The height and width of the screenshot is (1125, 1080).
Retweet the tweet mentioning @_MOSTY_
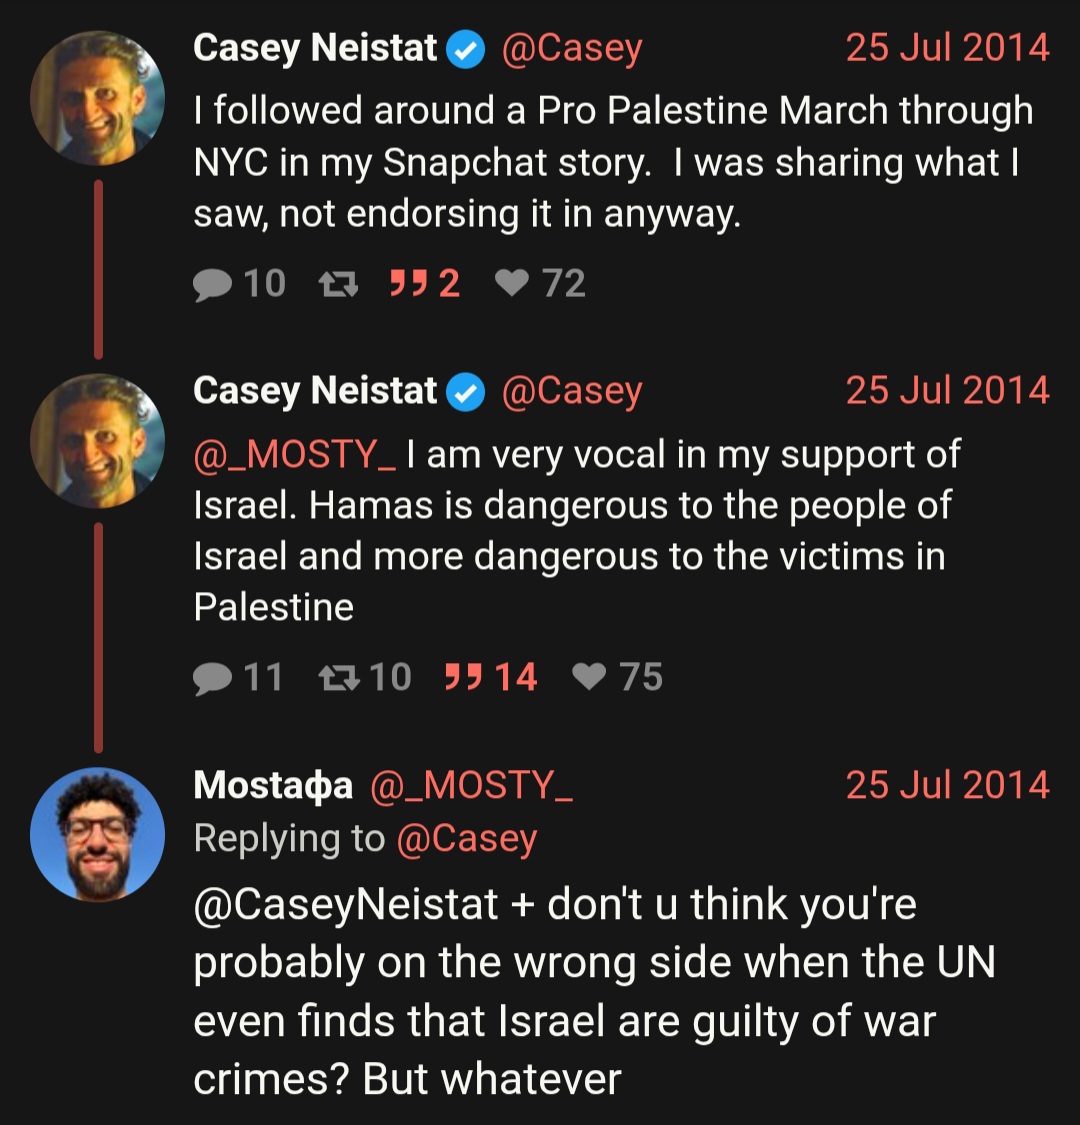tap(365, 677)
